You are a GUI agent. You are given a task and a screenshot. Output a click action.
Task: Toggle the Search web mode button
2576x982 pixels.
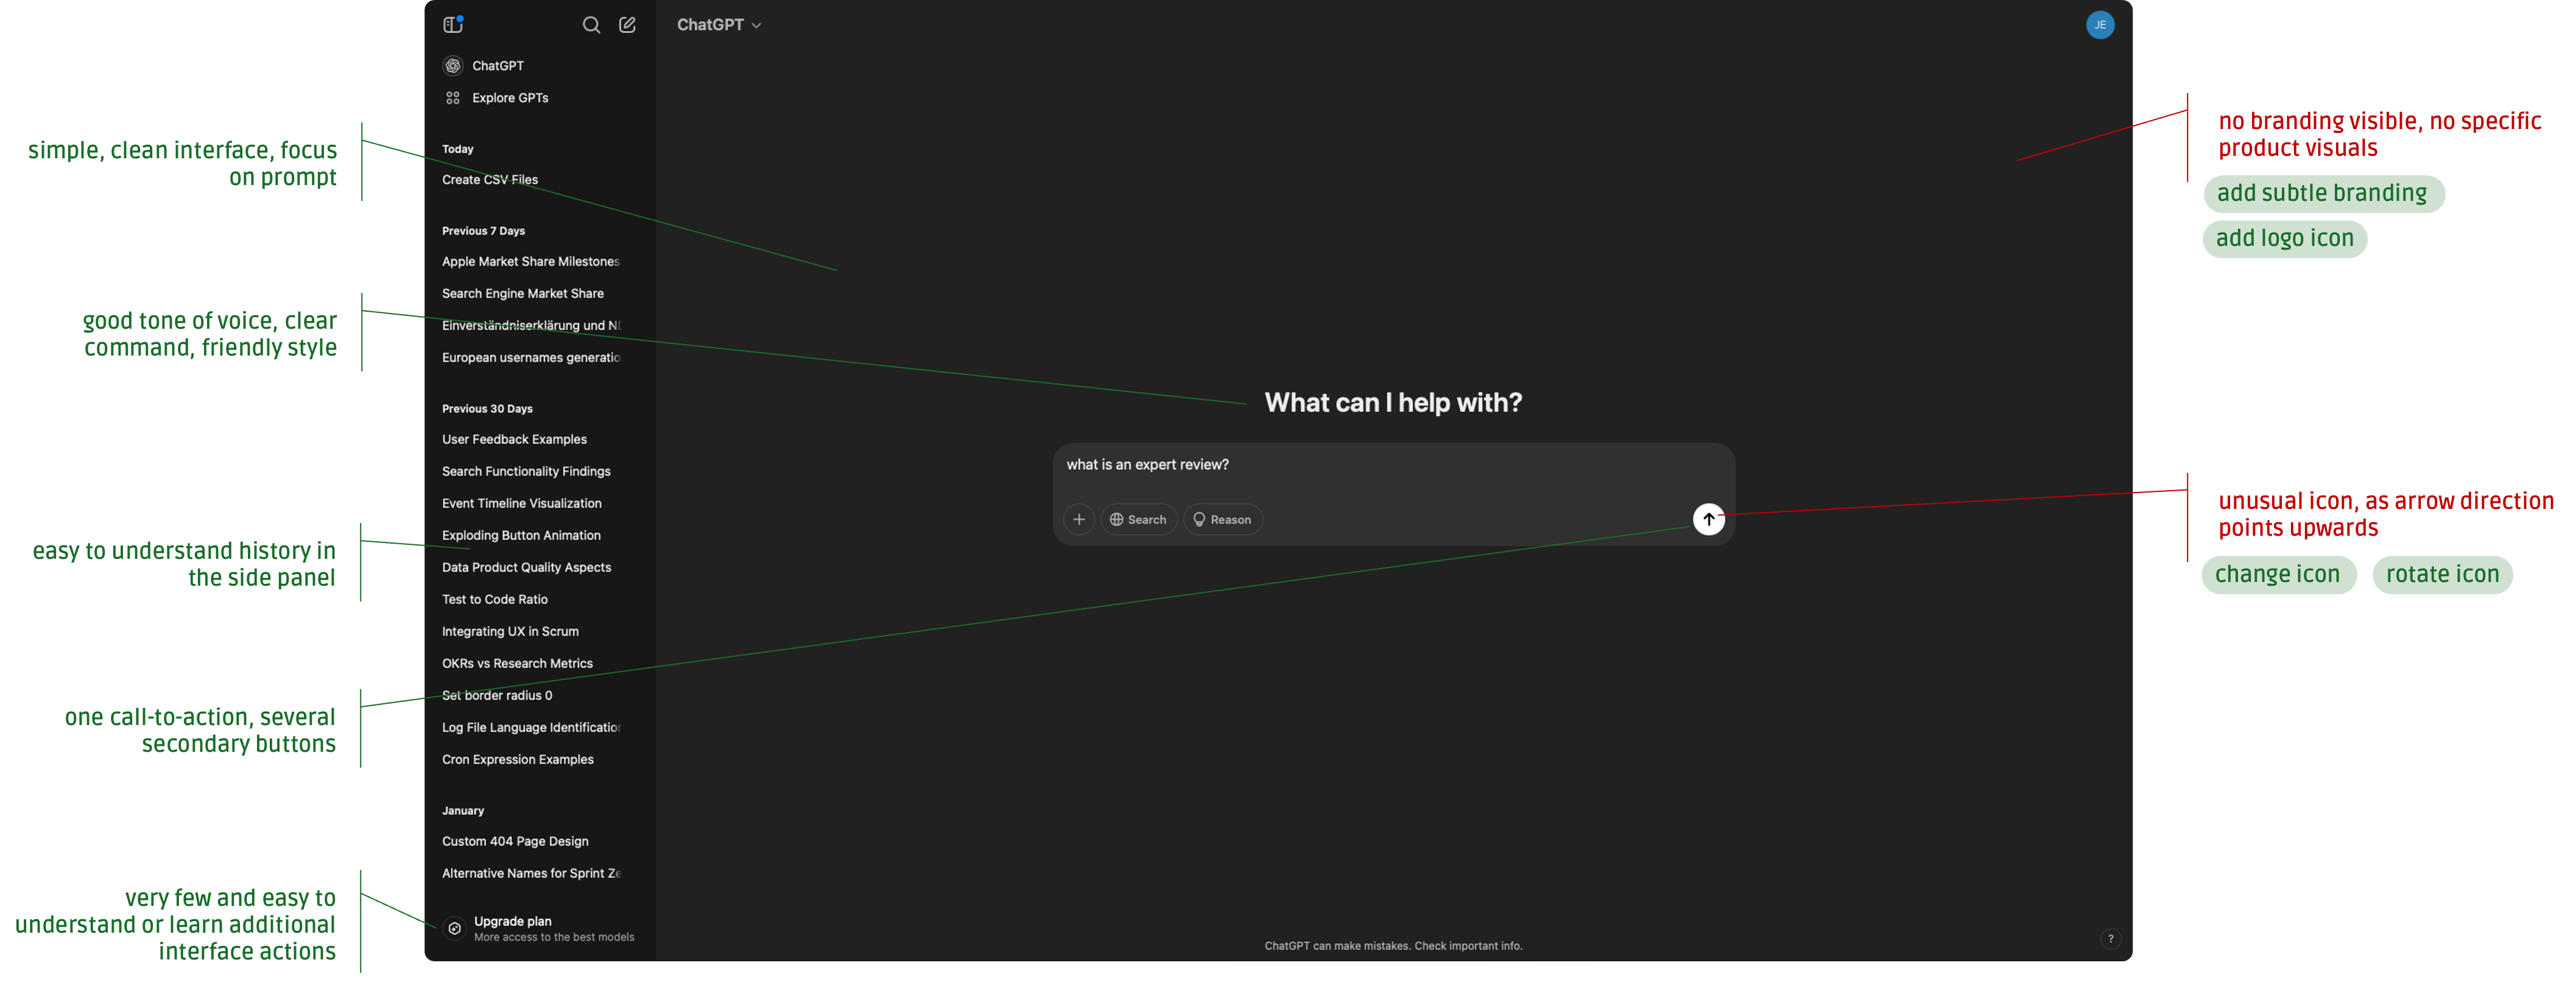click(x=1138, y=520)
